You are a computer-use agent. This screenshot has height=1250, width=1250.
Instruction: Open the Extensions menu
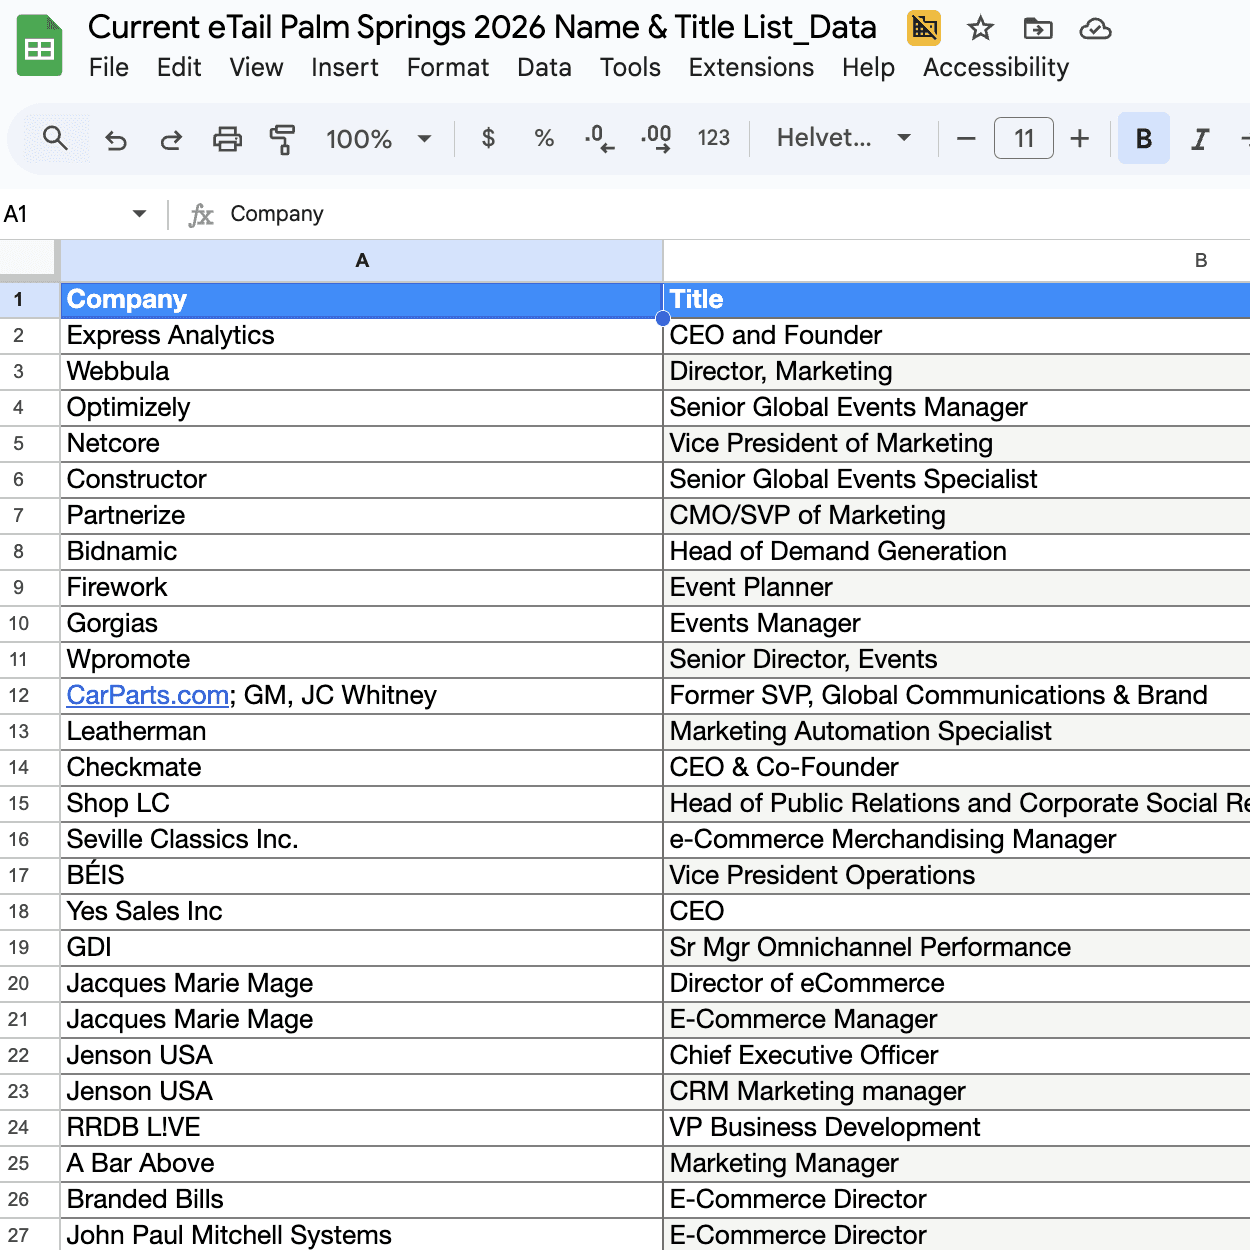[x=751, y=67]
